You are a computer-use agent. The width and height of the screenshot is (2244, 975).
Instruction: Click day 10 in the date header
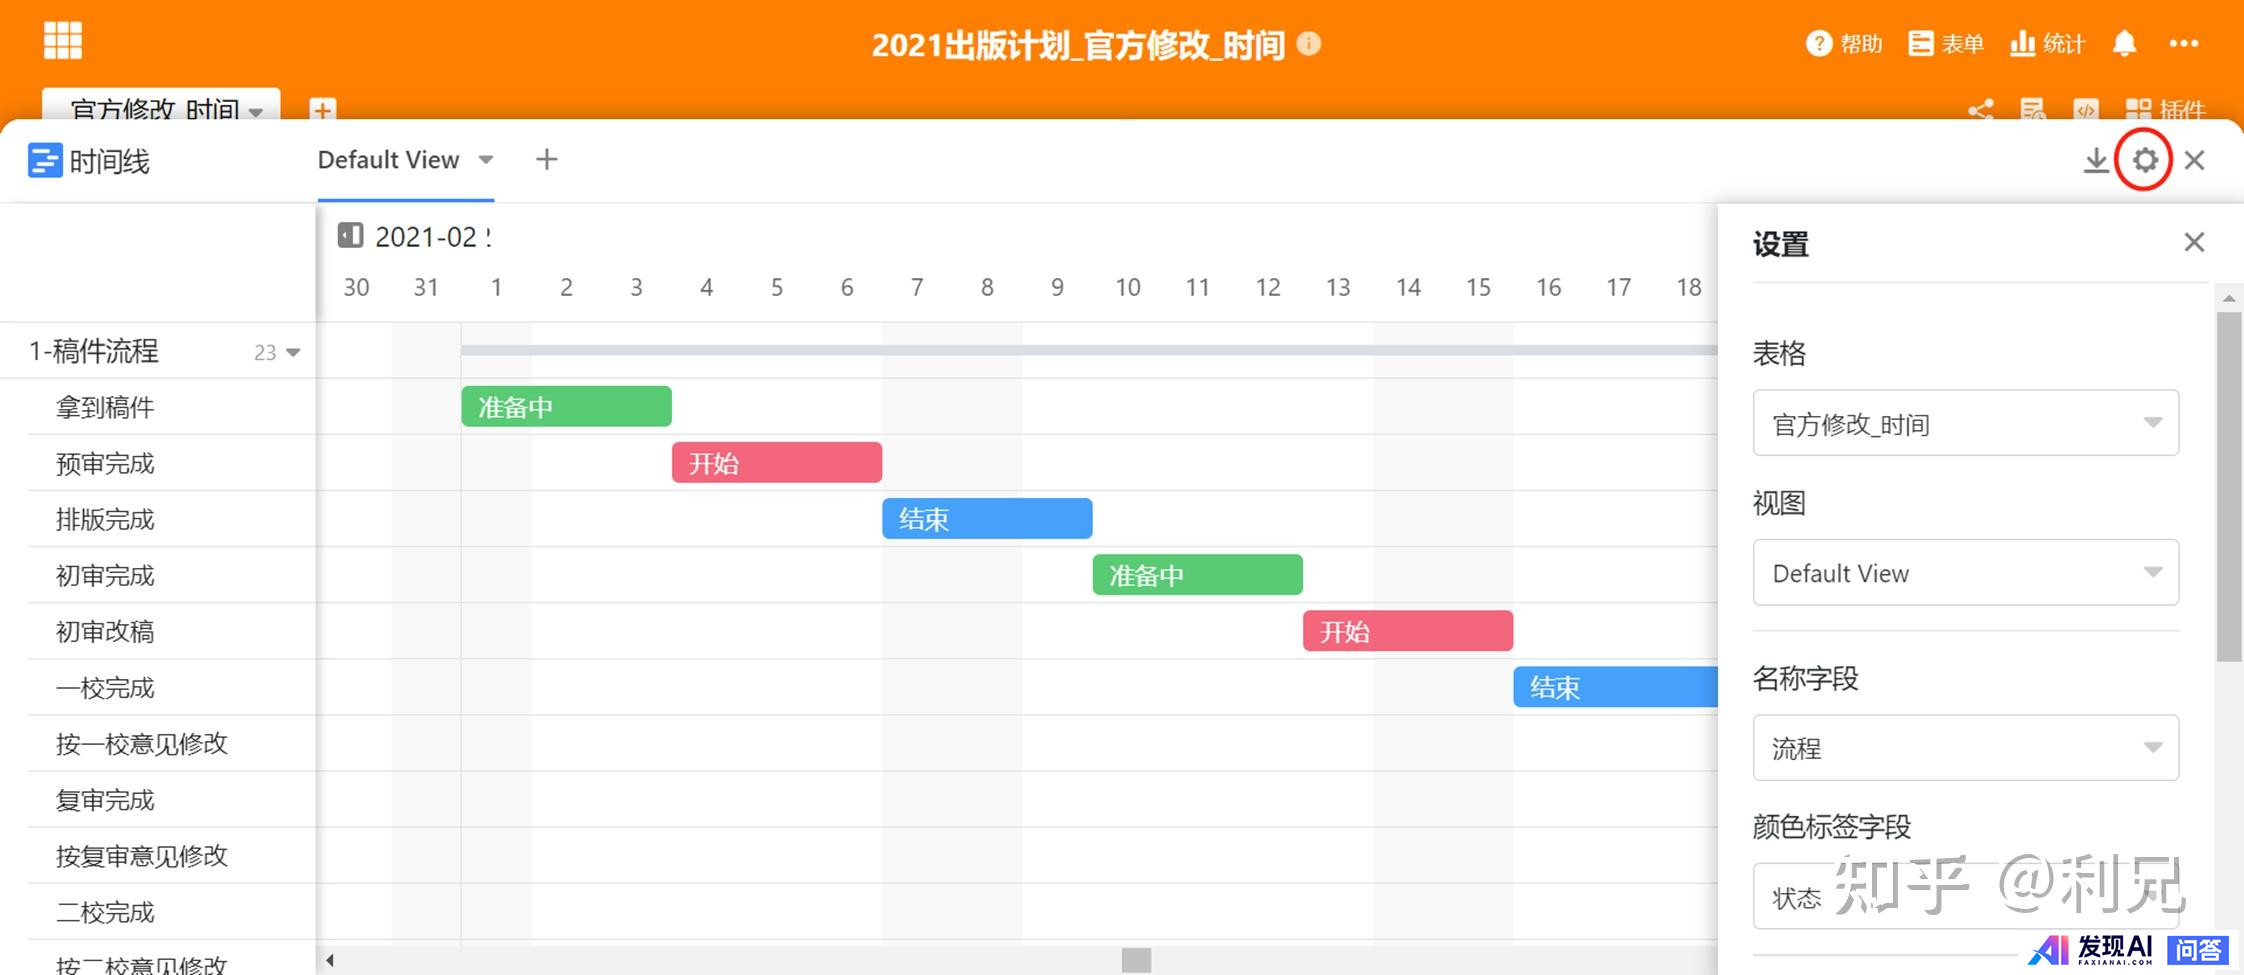coord(1128,288)
